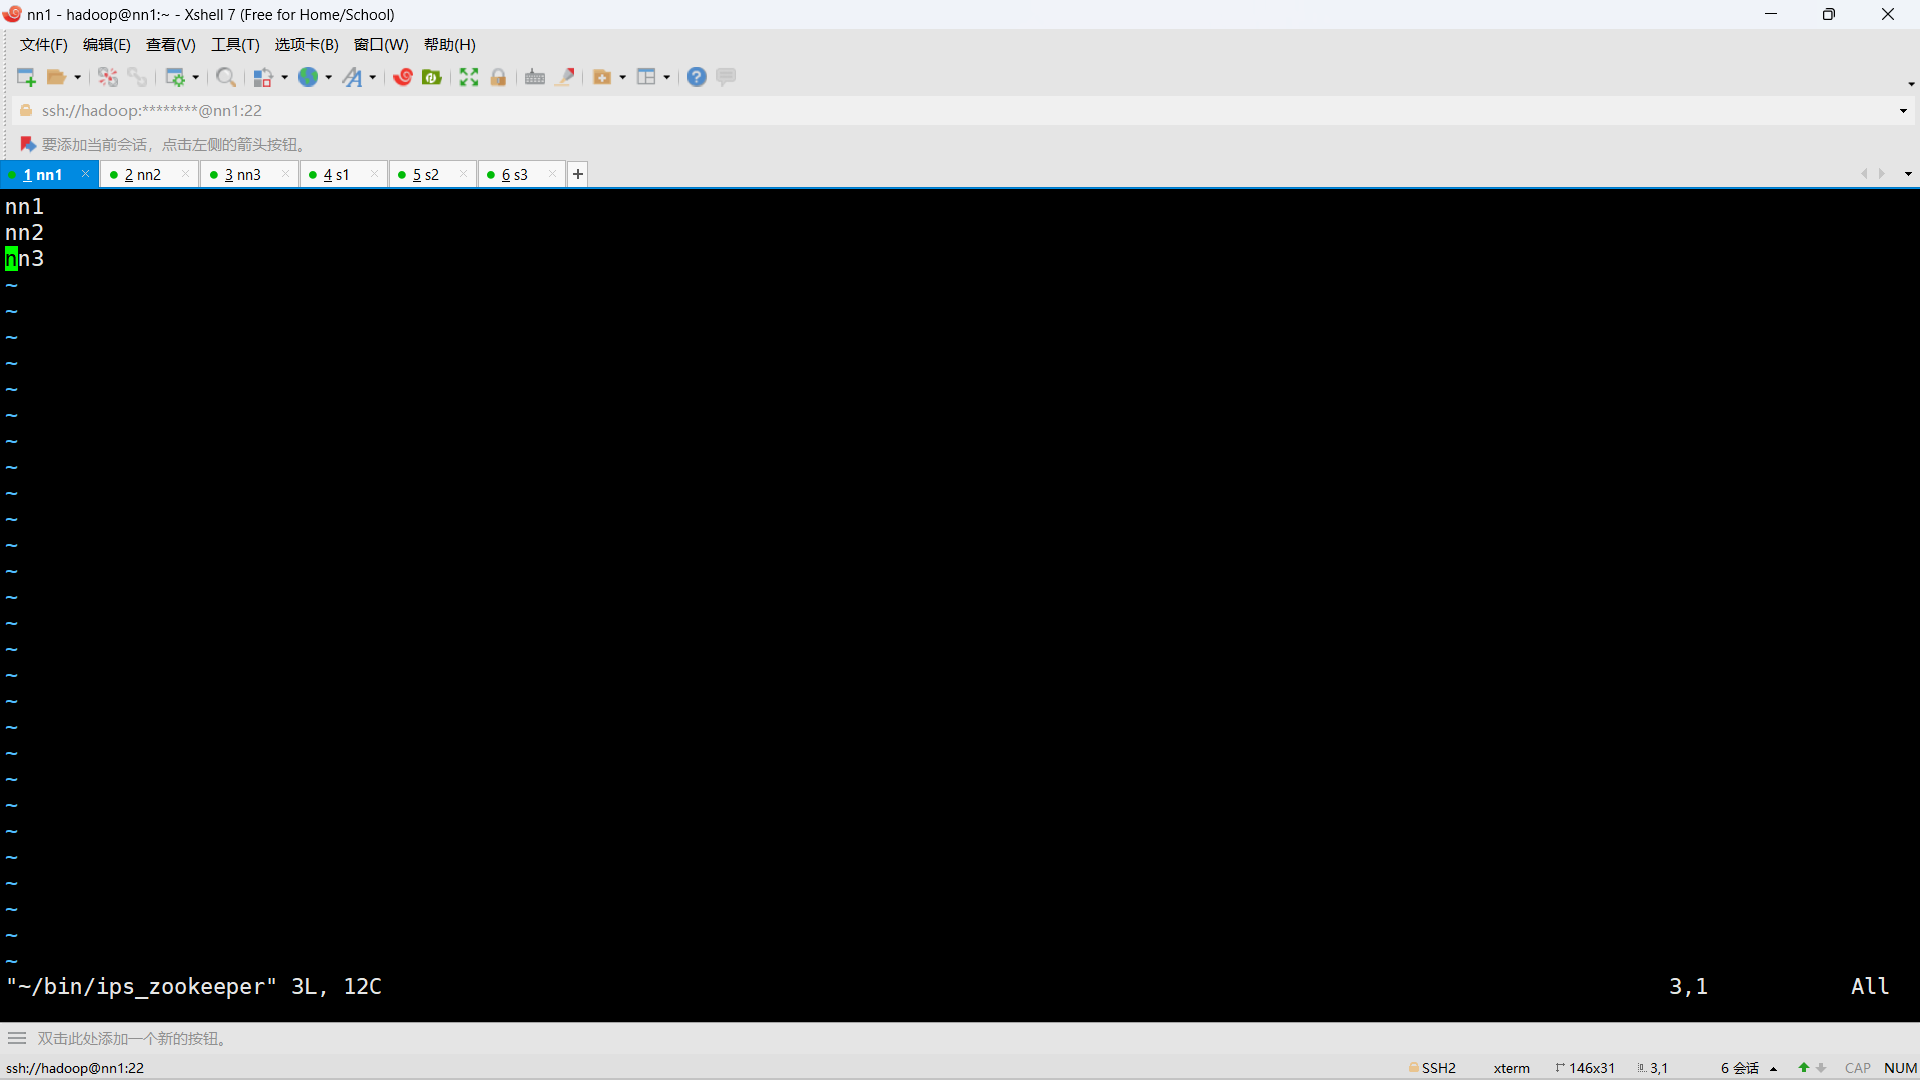Add a new tab with plus button
This screenshot has height=1080, width=1920.
pyautogui.click(x=578, y=174)
